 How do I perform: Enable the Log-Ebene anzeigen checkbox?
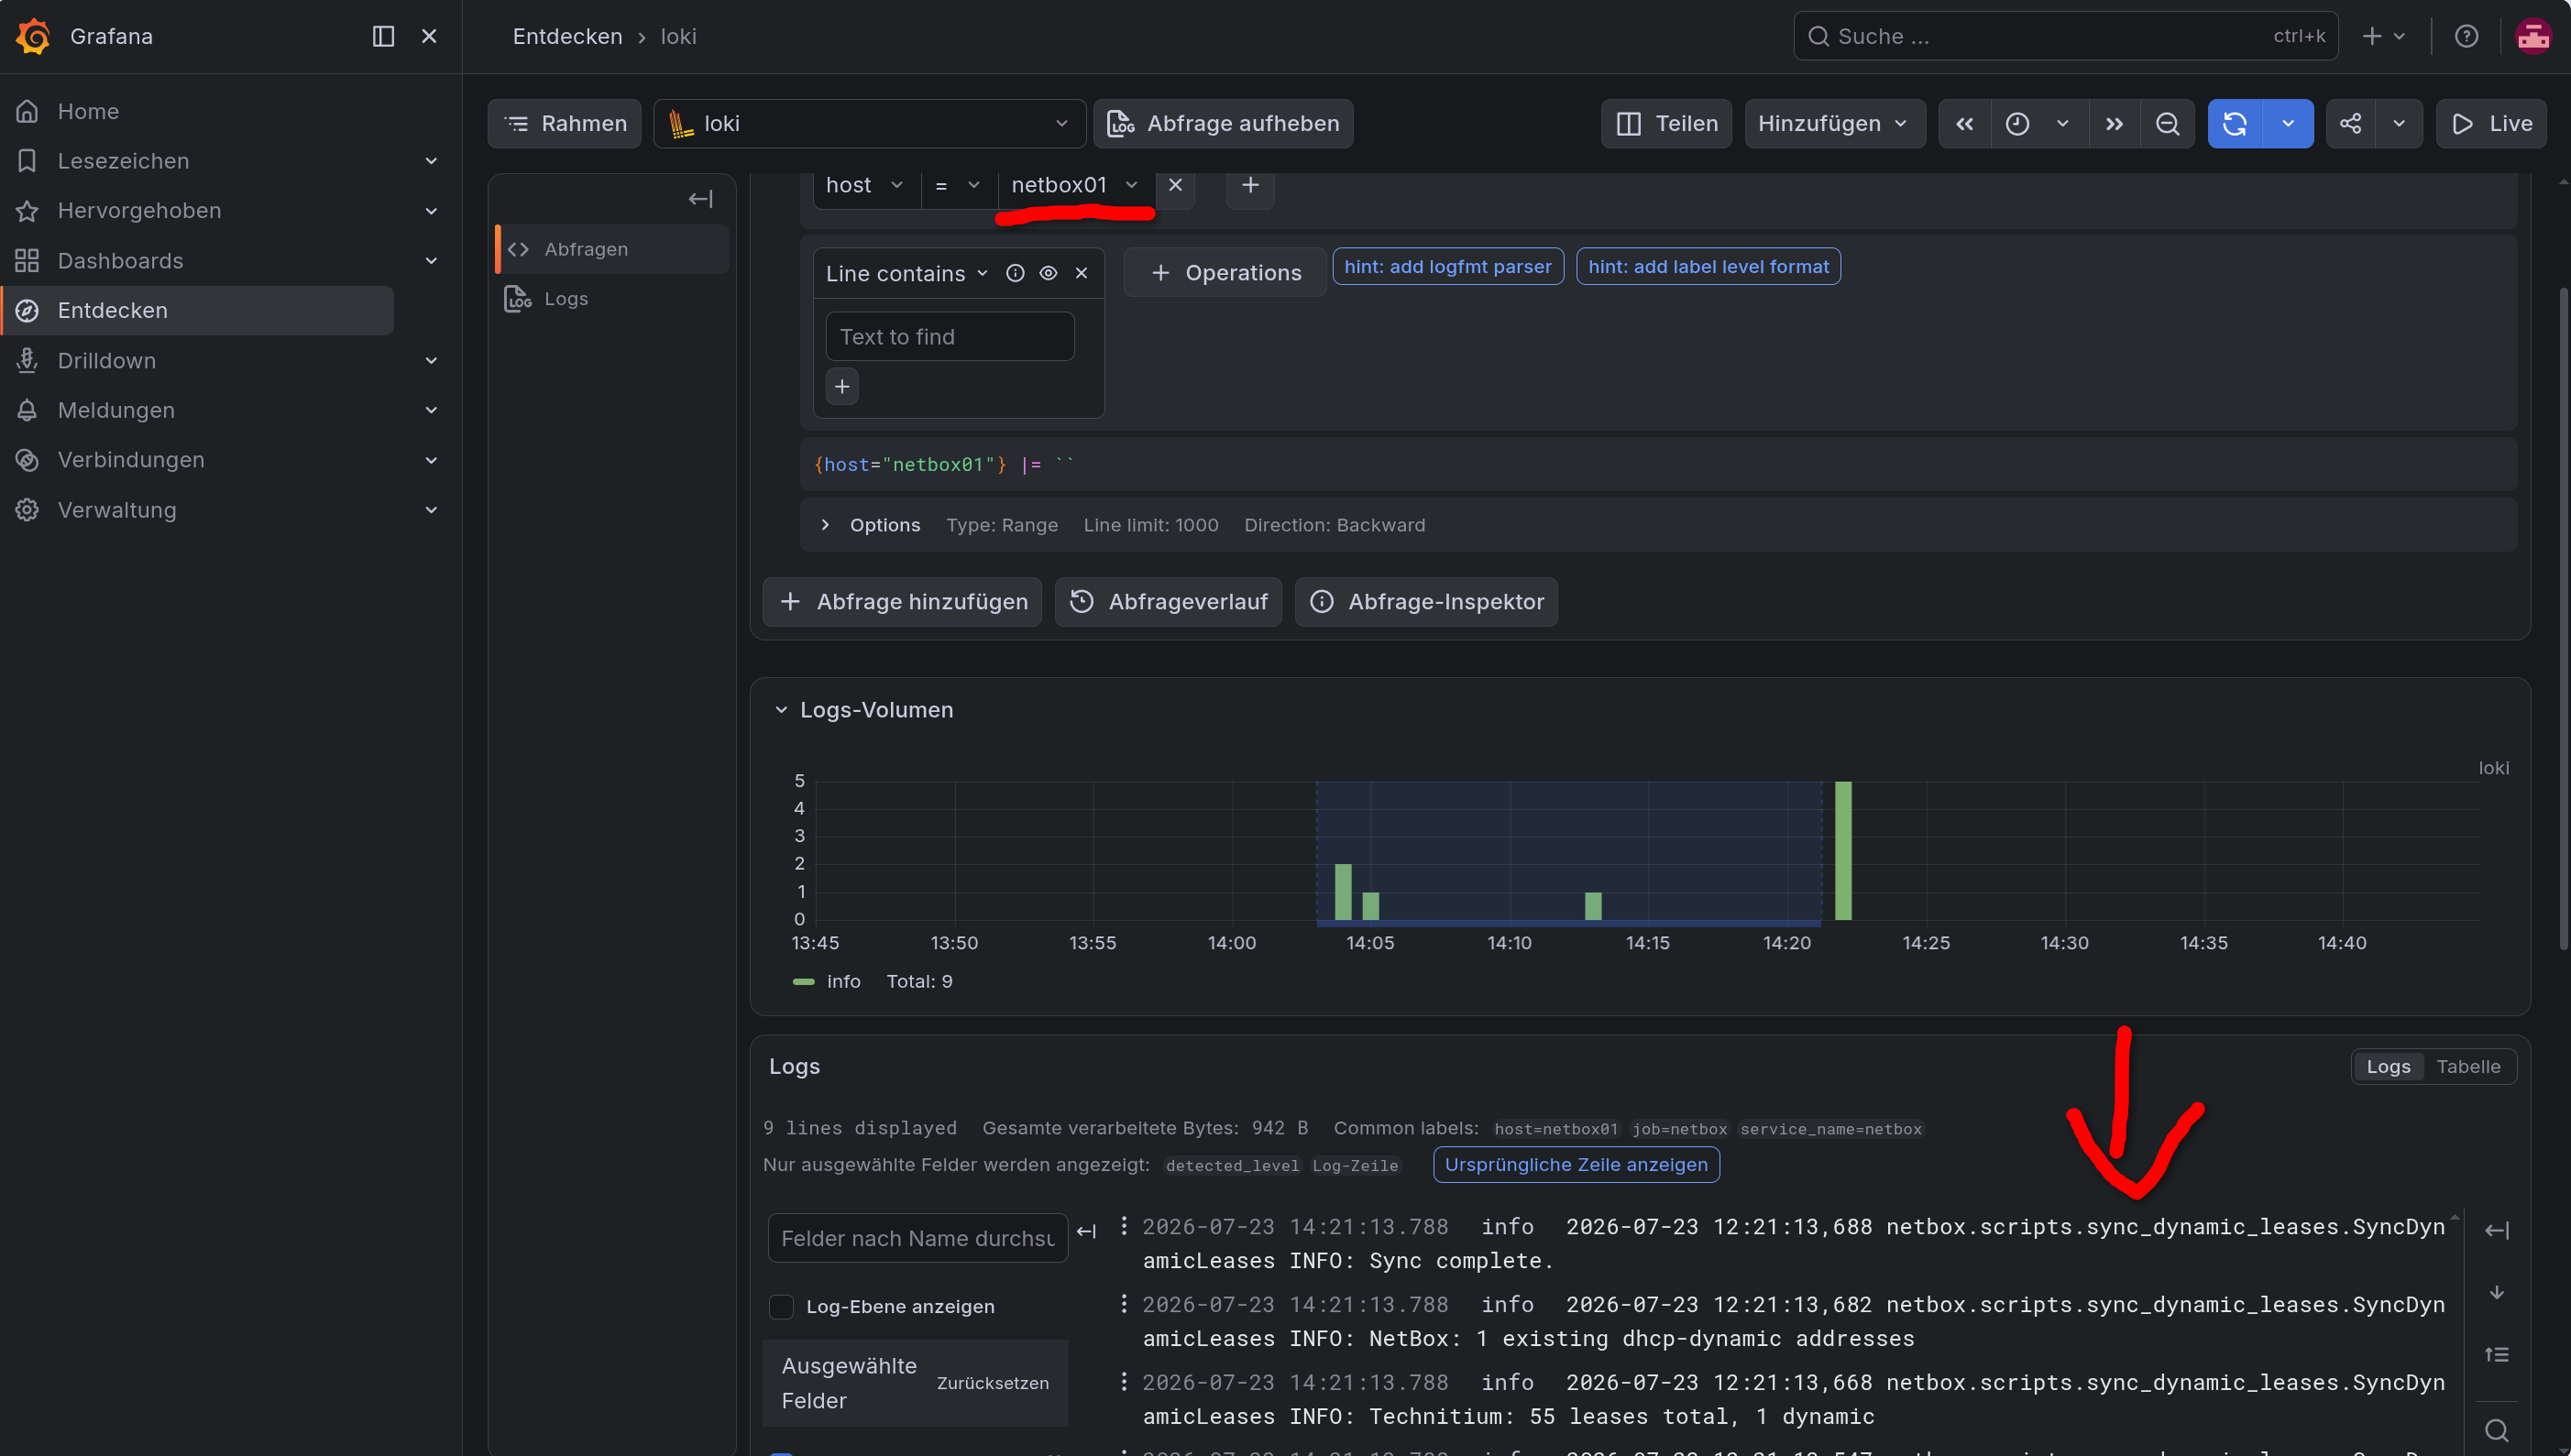coord(781,1306)
